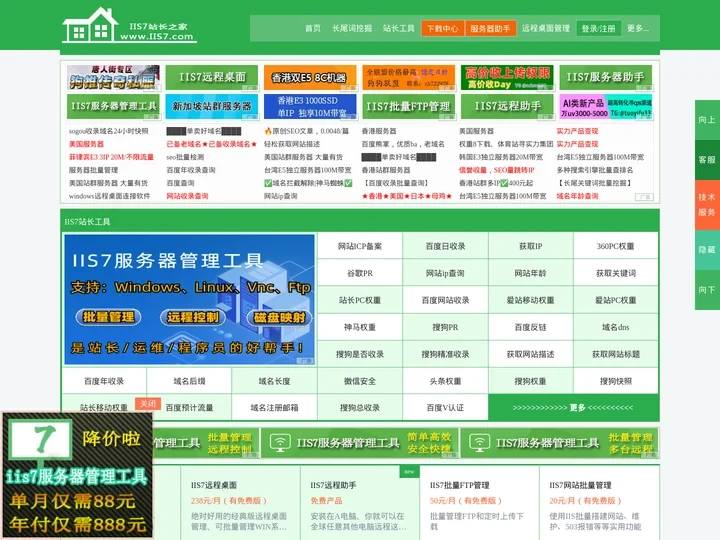Open the 香港双E5 8C机器 banner
720x540 pixels.
[x=310, y=77]
